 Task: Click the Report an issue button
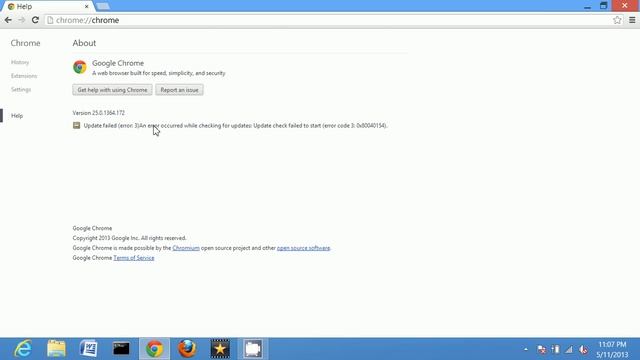179,90
